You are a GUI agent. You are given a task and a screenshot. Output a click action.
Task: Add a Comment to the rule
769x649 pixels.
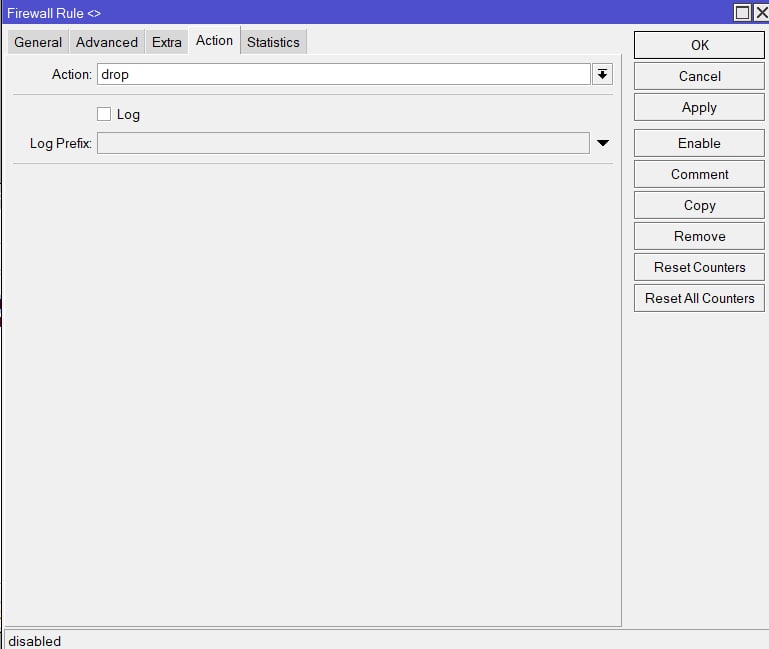699,174
